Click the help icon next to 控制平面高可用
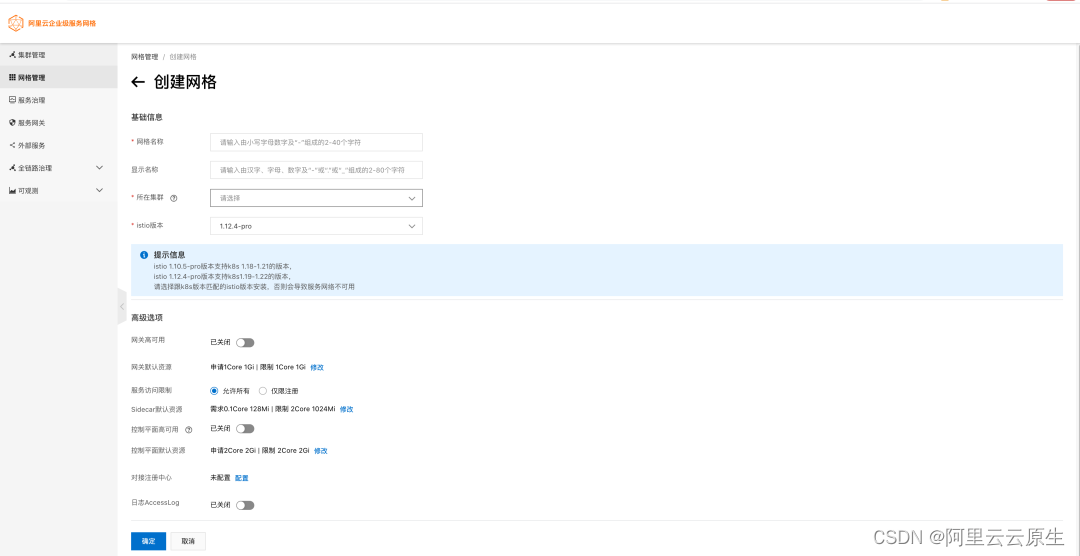Screen dimensions: 1080x556 coord(189,429)
